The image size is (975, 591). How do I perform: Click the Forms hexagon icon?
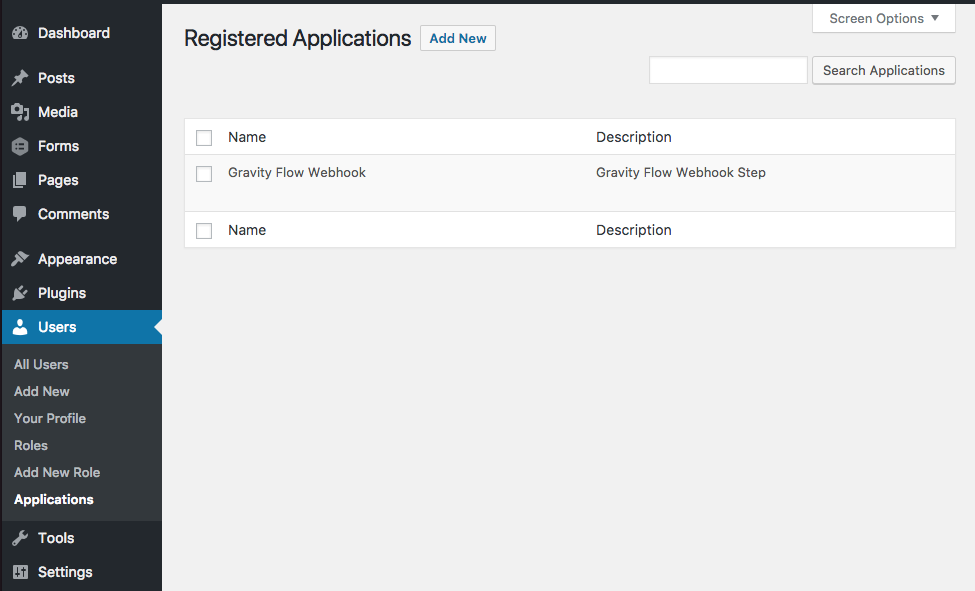click(20, 146)
